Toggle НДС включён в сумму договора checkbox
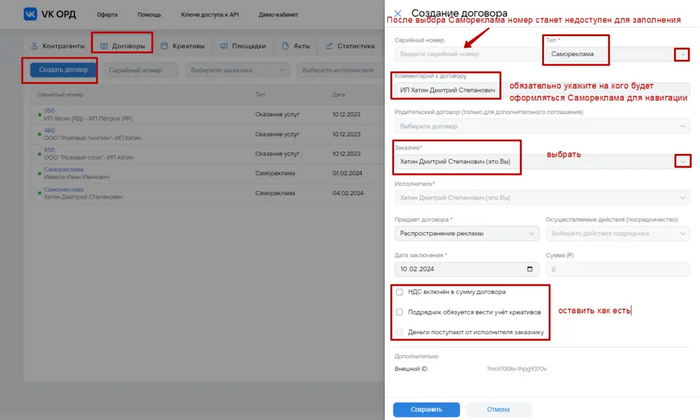The image size is (700, 420). [x=400, y=292]
